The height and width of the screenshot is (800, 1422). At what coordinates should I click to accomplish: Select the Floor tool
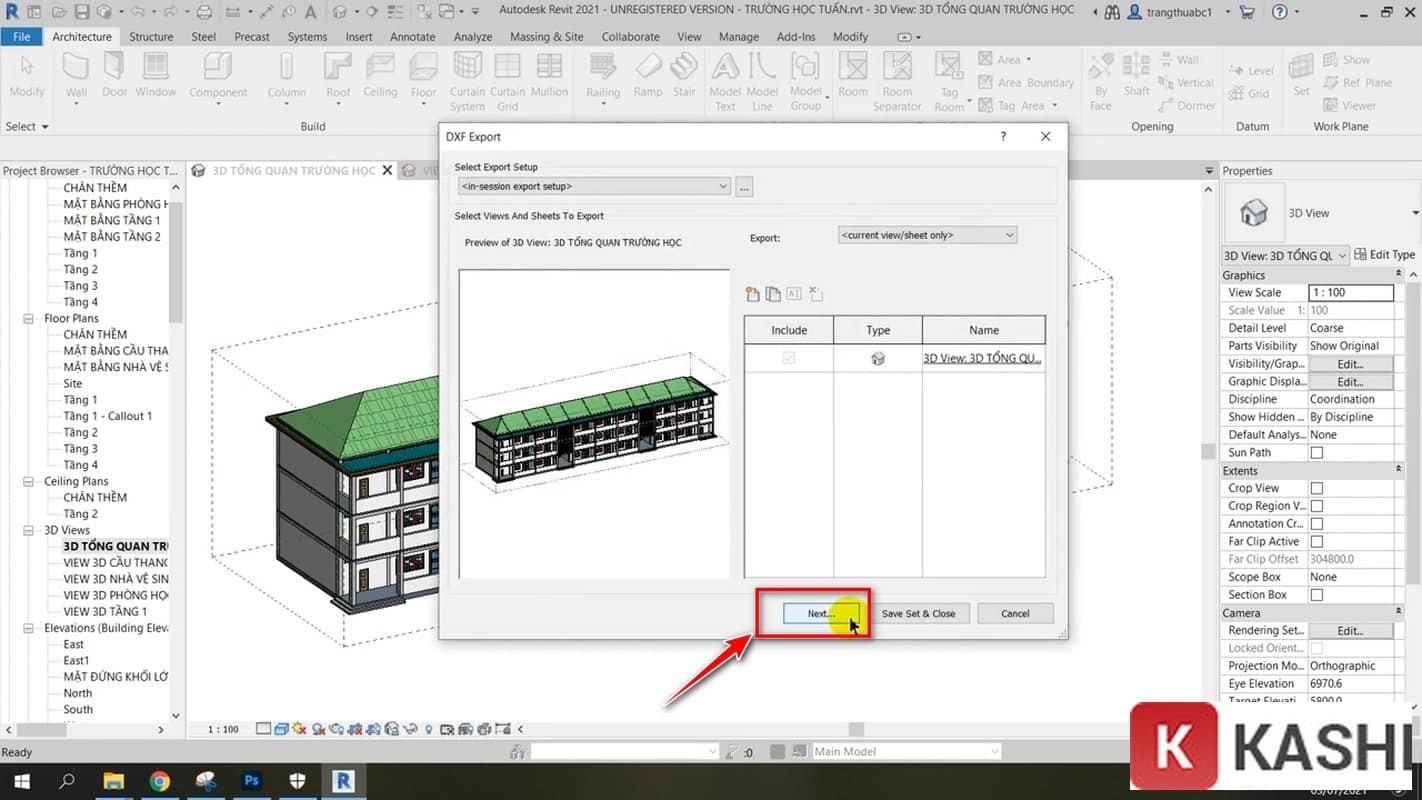[x=424, y=78]
